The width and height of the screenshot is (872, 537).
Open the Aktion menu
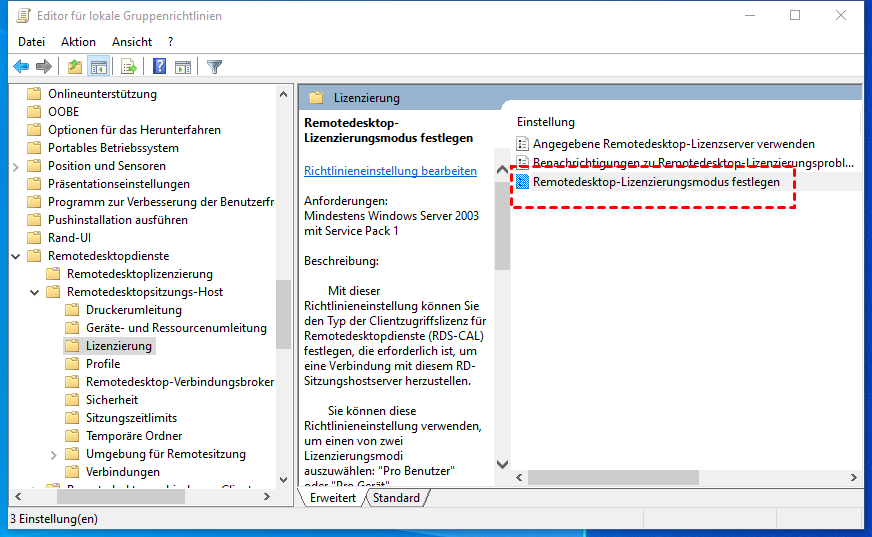click(78, 42)
